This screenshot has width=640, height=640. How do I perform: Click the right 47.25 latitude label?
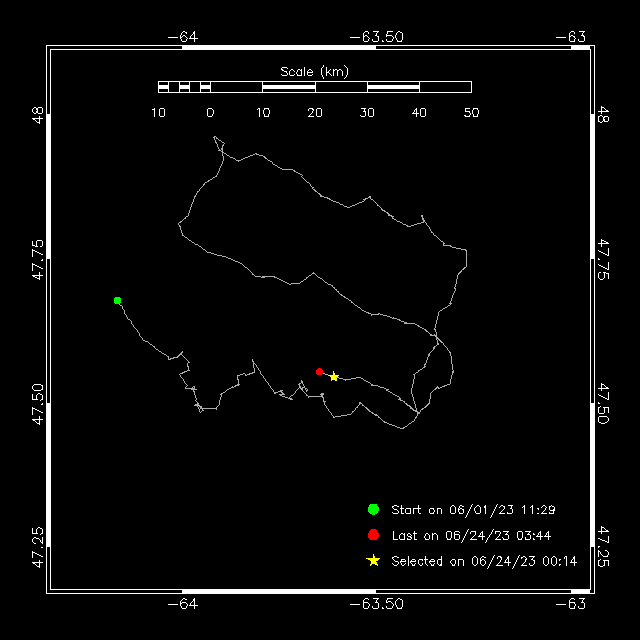603,547
